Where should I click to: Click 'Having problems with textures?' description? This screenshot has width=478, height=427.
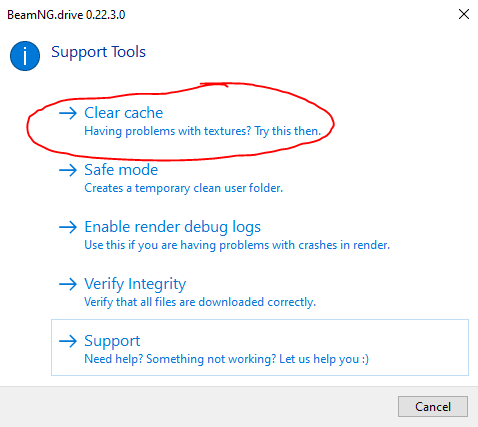(167, 131)
